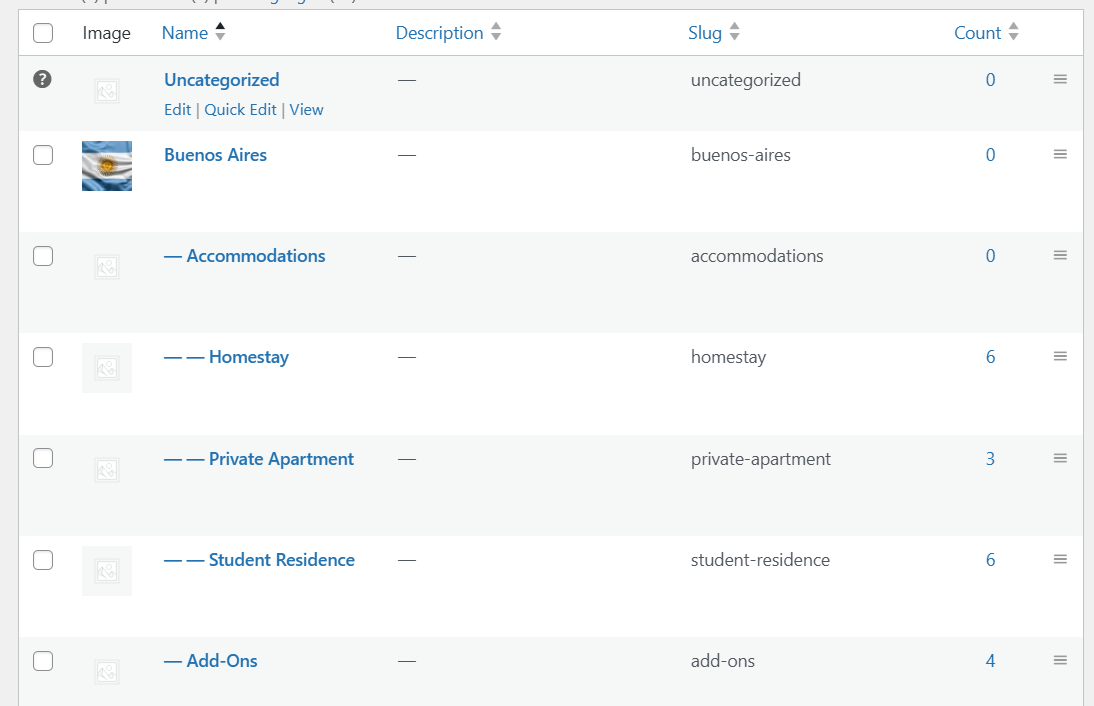Image resolution: width=1094 pixels, height=706 pixels.
Task: Click Quick Edit under Uncategorized
Action: coord(240,110)
